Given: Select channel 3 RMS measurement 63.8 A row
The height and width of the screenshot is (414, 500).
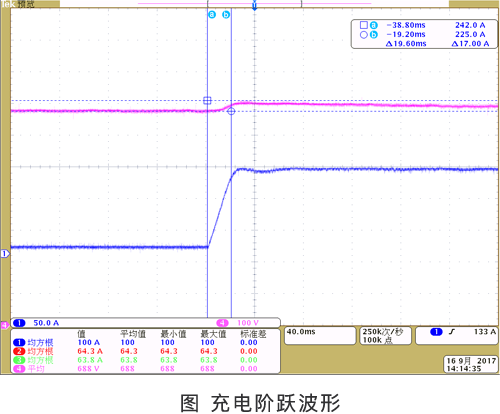Looking at the screenshot, I should coord(145,360).
